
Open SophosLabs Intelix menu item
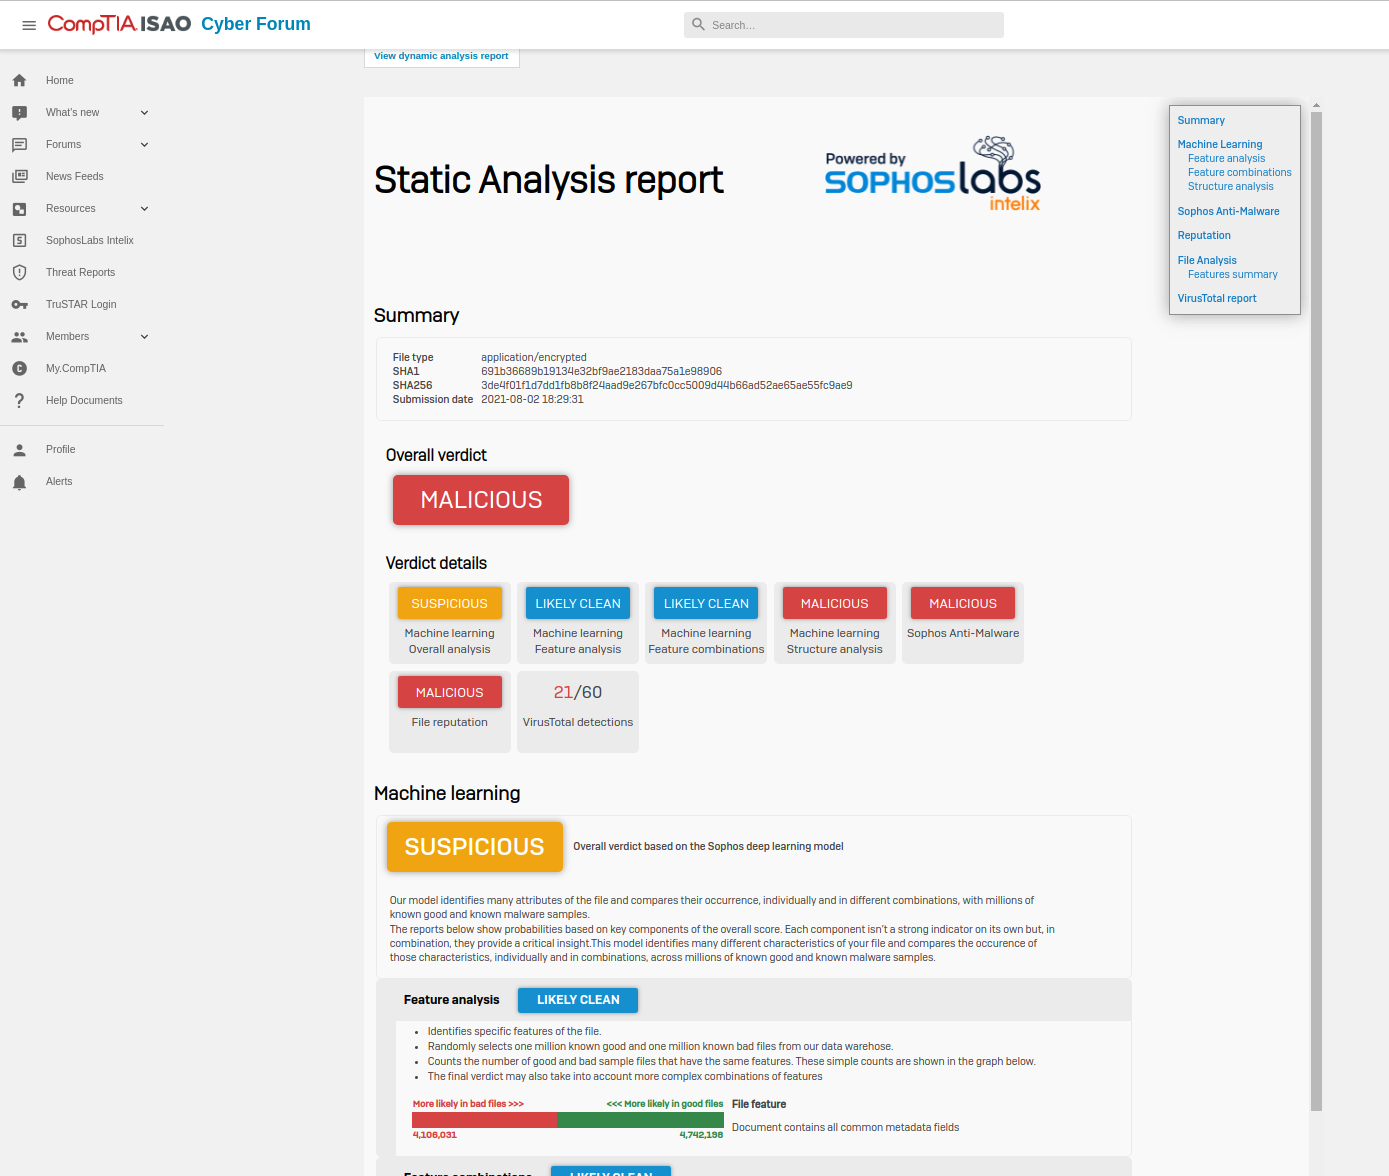pos(90,240)
